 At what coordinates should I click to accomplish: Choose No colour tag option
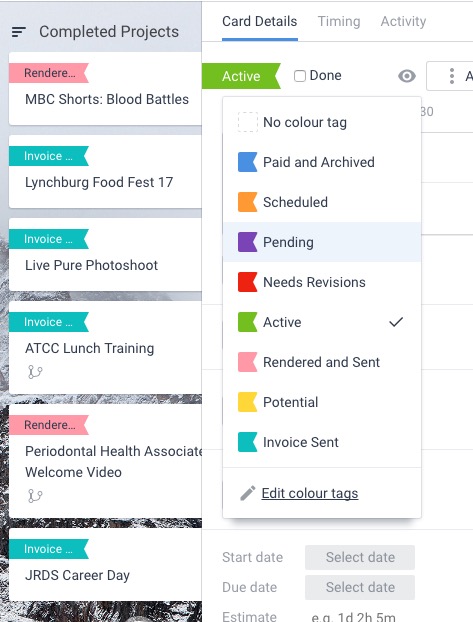[x=322, y=122]
